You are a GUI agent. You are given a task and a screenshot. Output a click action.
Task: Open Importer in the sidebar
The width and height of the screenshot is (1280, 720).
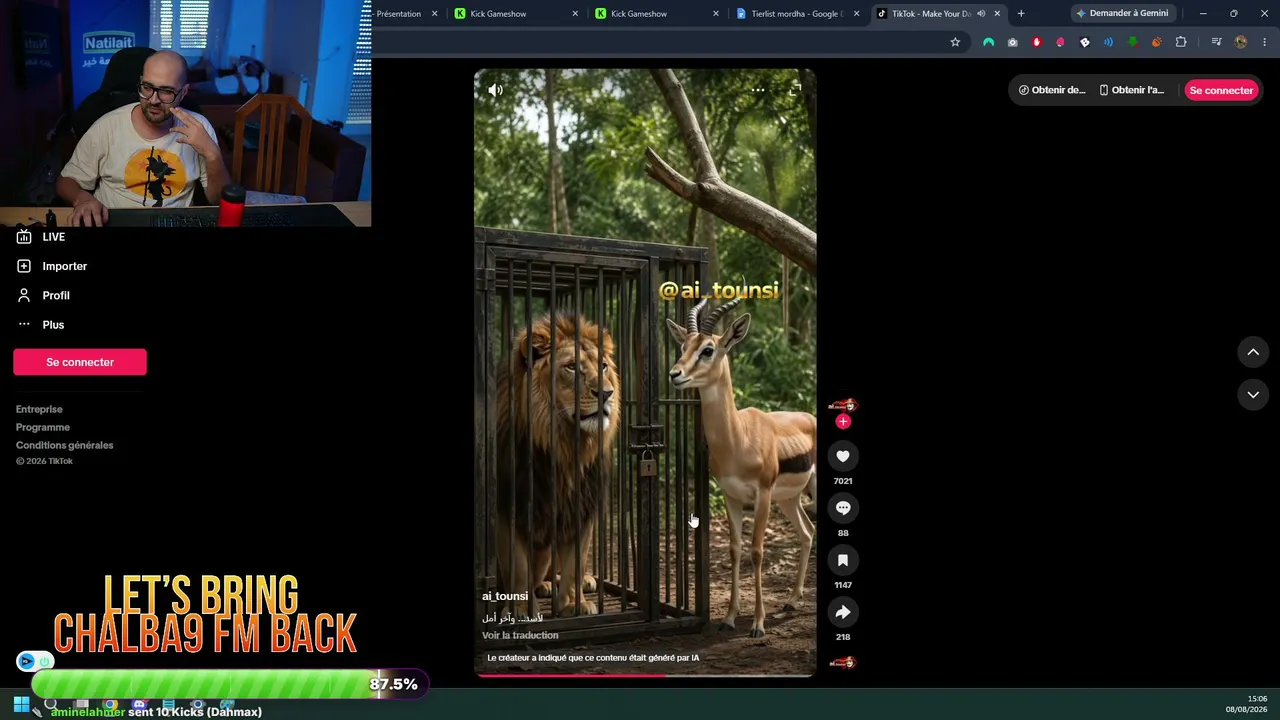tap(65, 266)
